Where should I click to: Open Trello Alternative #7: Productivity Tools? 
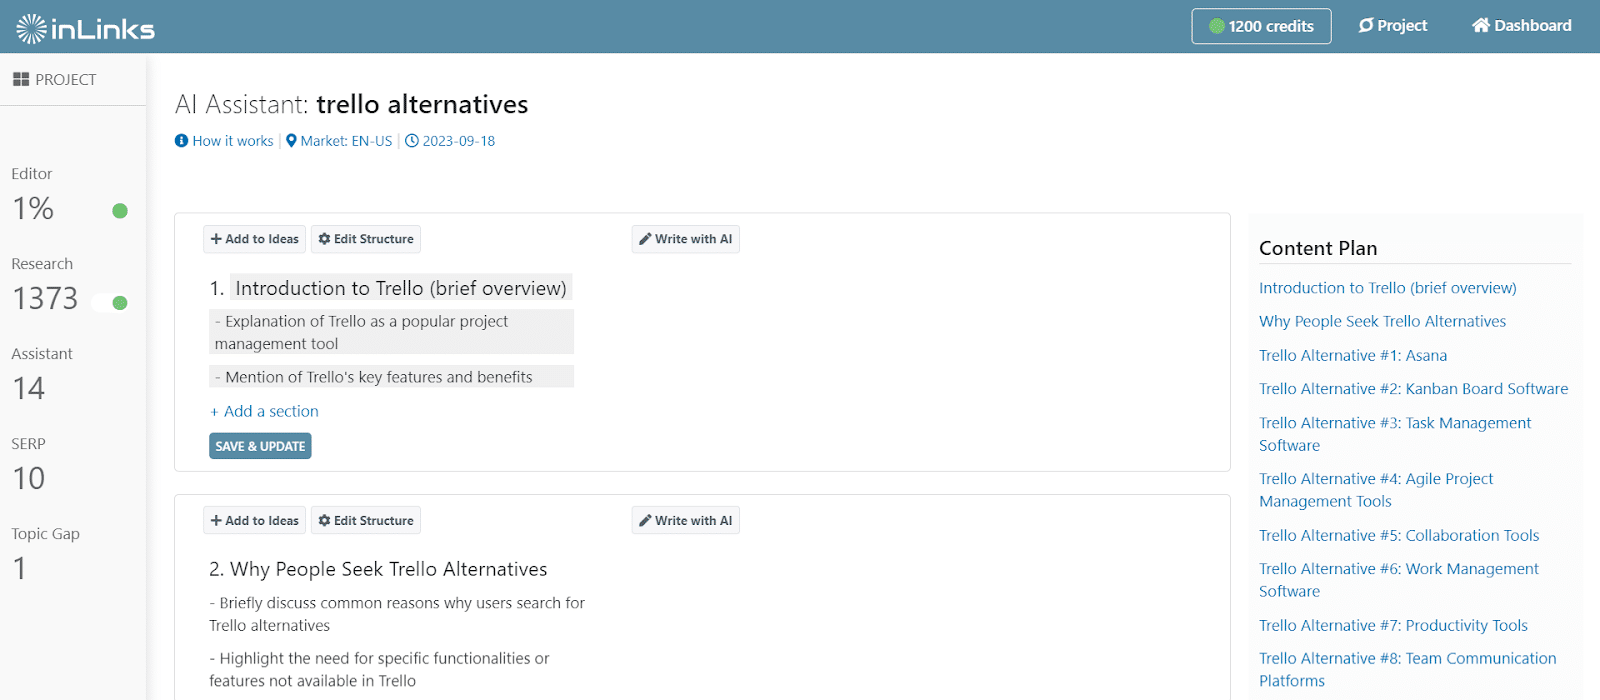point(1393,625)
